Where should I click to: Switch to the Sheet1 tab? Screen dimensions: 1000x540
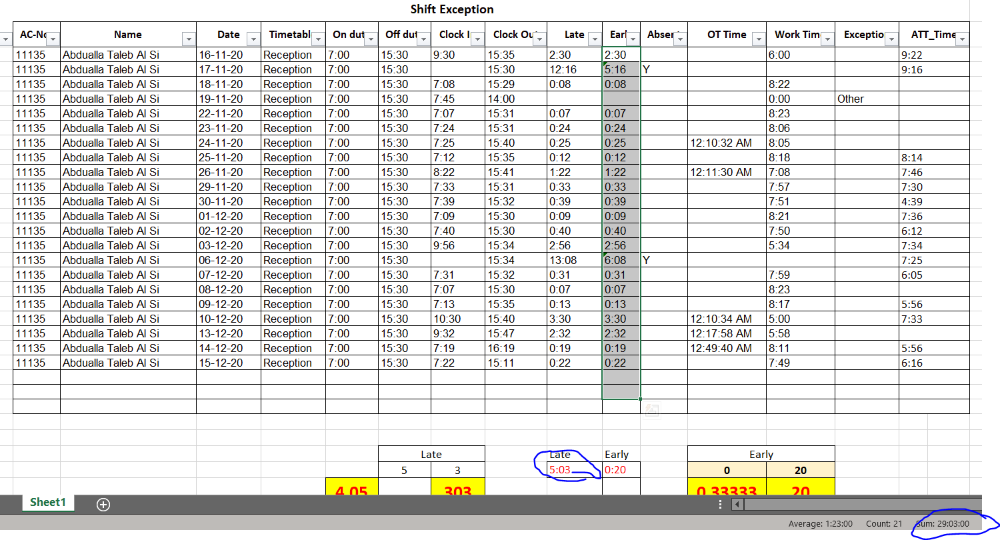coord(47,503)
